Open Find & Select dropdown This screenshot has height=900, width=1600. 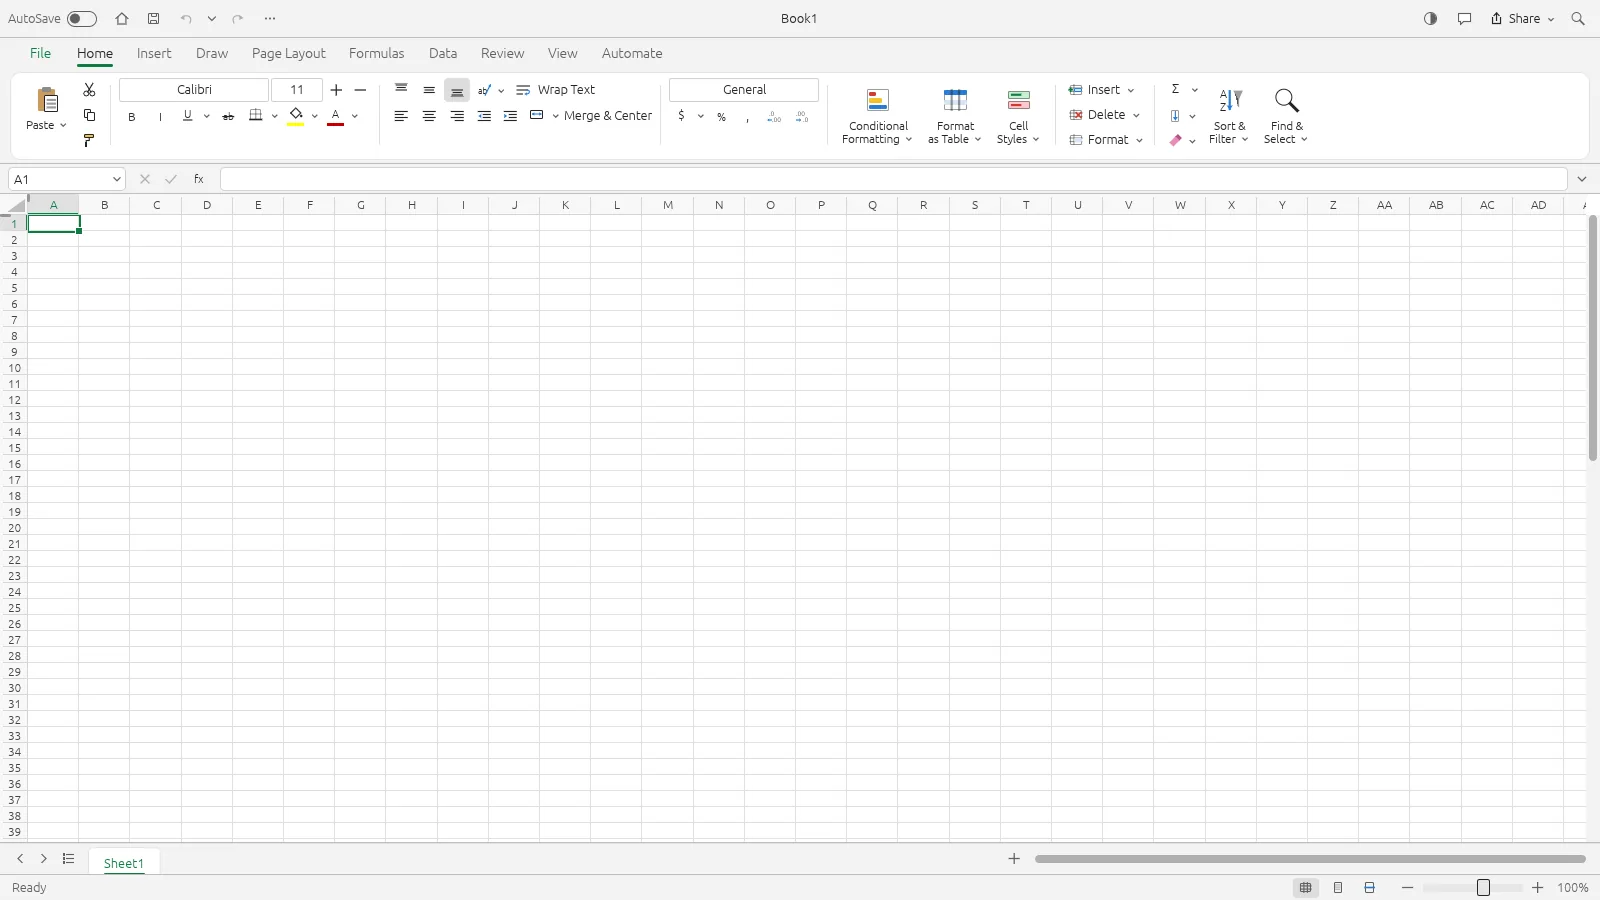point(1286,116)
